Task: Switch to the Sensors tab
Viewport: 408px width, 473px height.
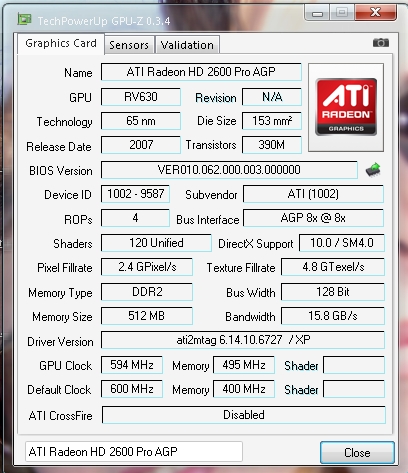Action: (129, 45)
